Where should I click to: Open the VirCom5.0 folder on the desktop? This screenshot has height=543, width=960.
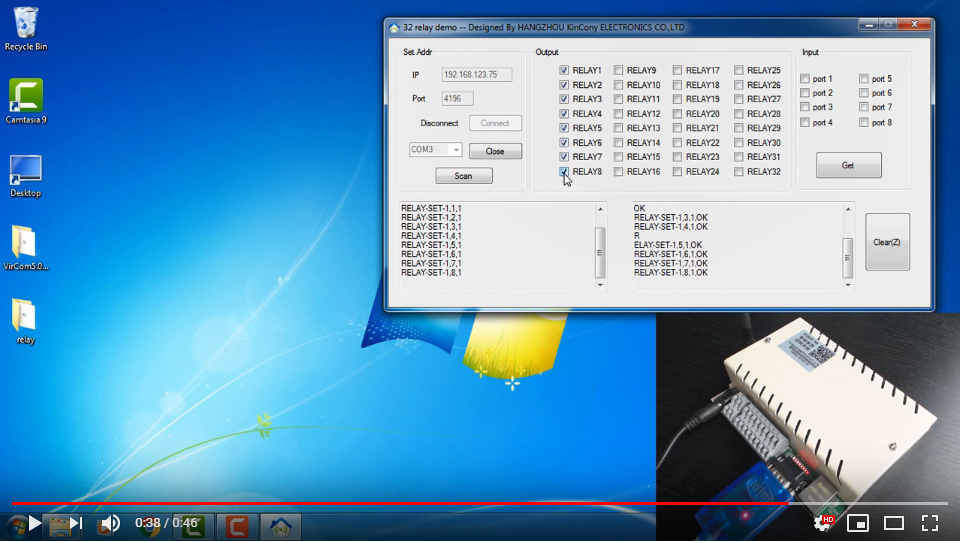coord(26,248)
